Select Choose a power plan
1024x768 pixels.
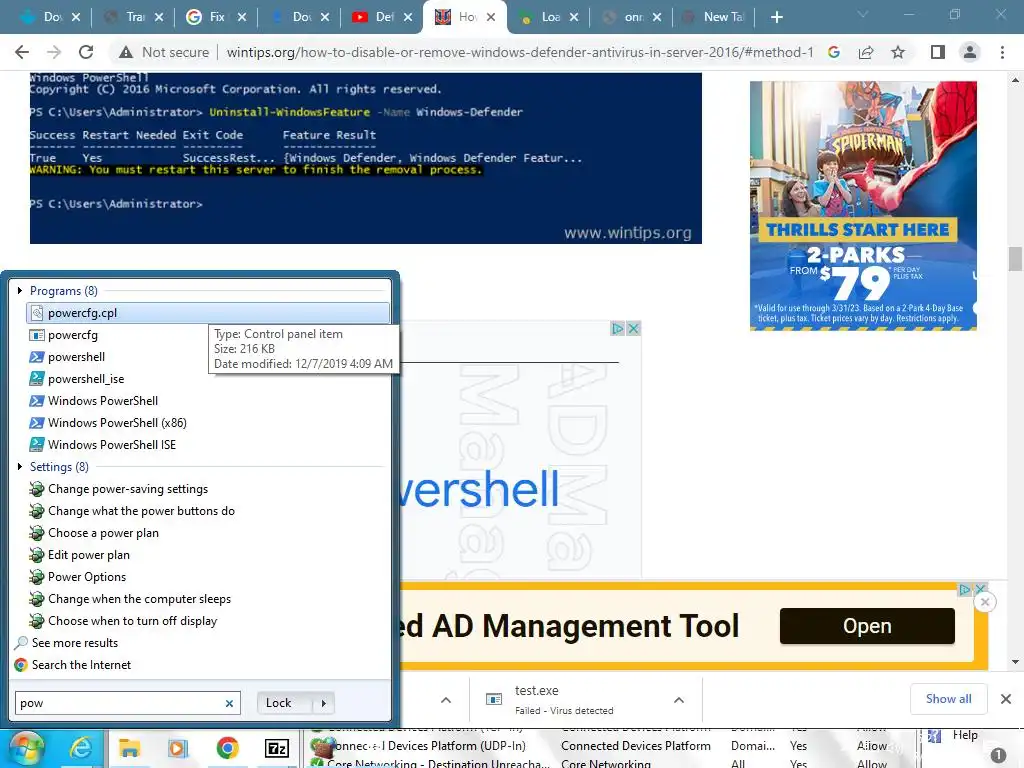(103, 533)
